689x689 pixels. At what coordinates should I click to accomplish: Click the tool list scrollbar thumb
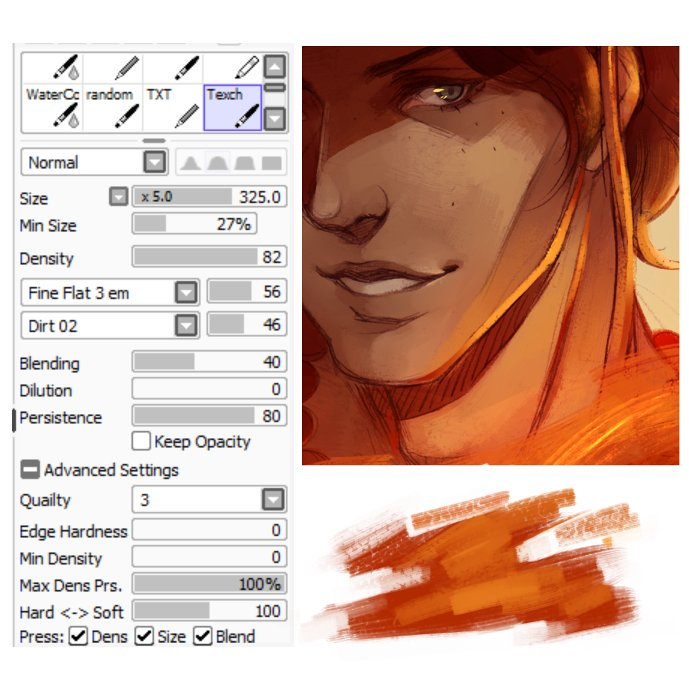click(x=275, y=87)
